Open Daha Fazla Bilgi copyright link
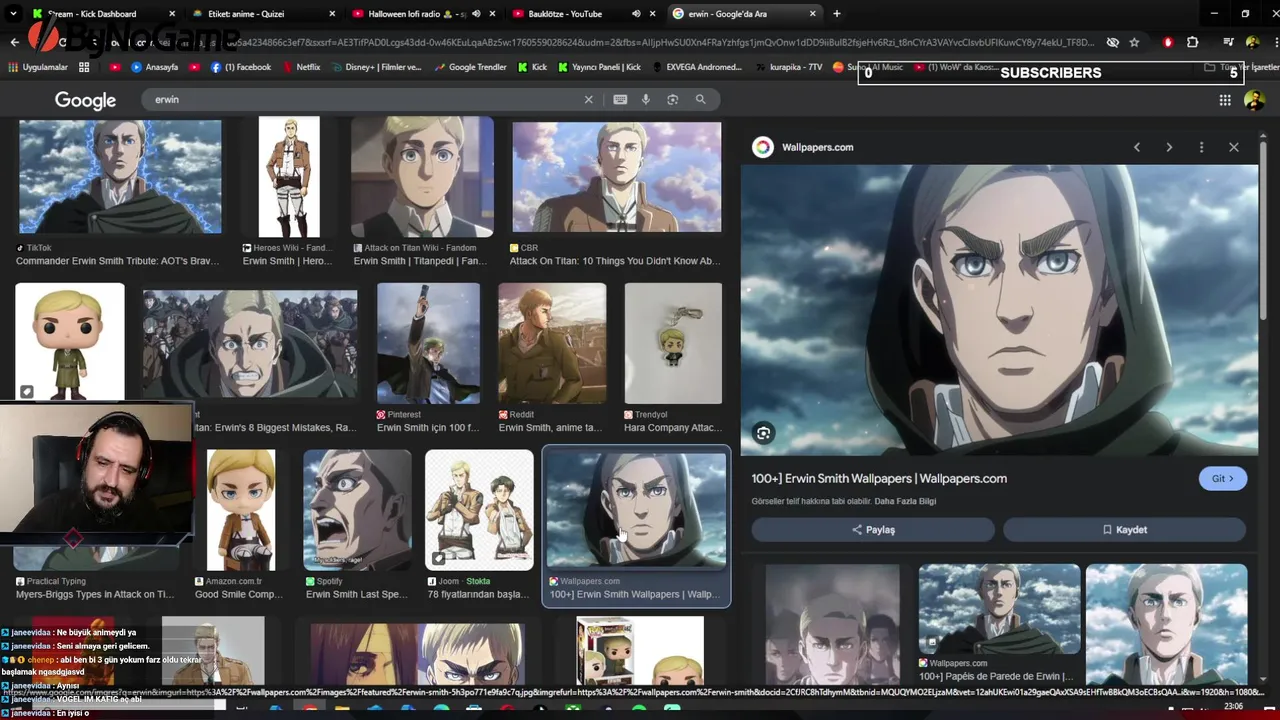Viewport: 1280px width, 720px height. (x=905, y=501)
